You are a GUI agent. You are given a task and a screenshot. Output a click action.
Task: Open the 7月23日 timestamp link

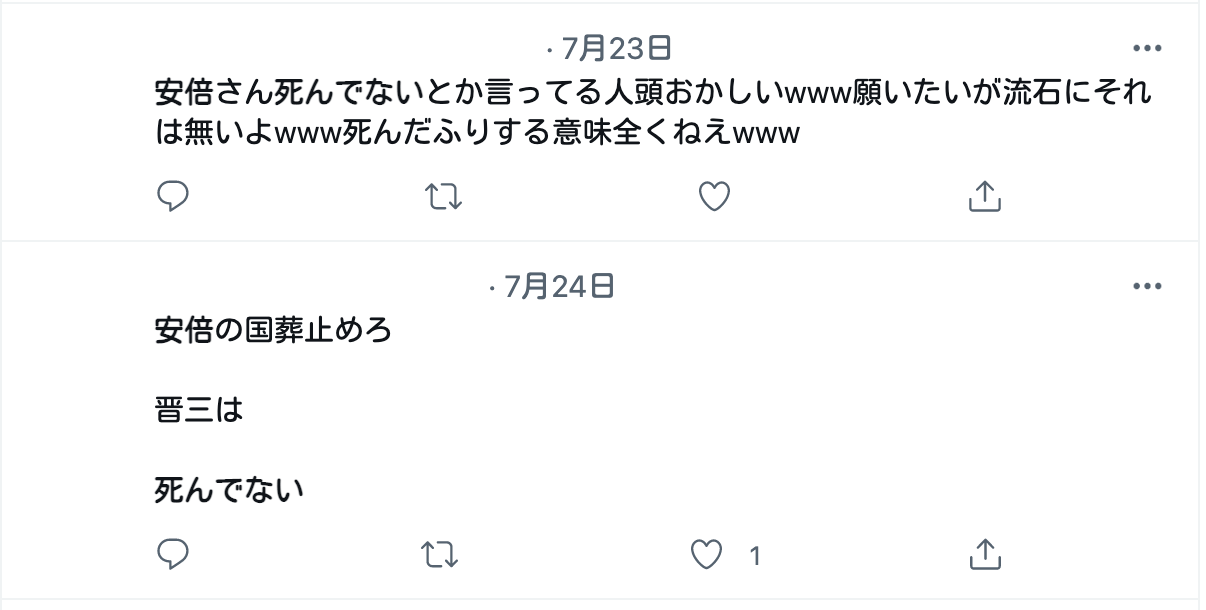coord(616,47)
